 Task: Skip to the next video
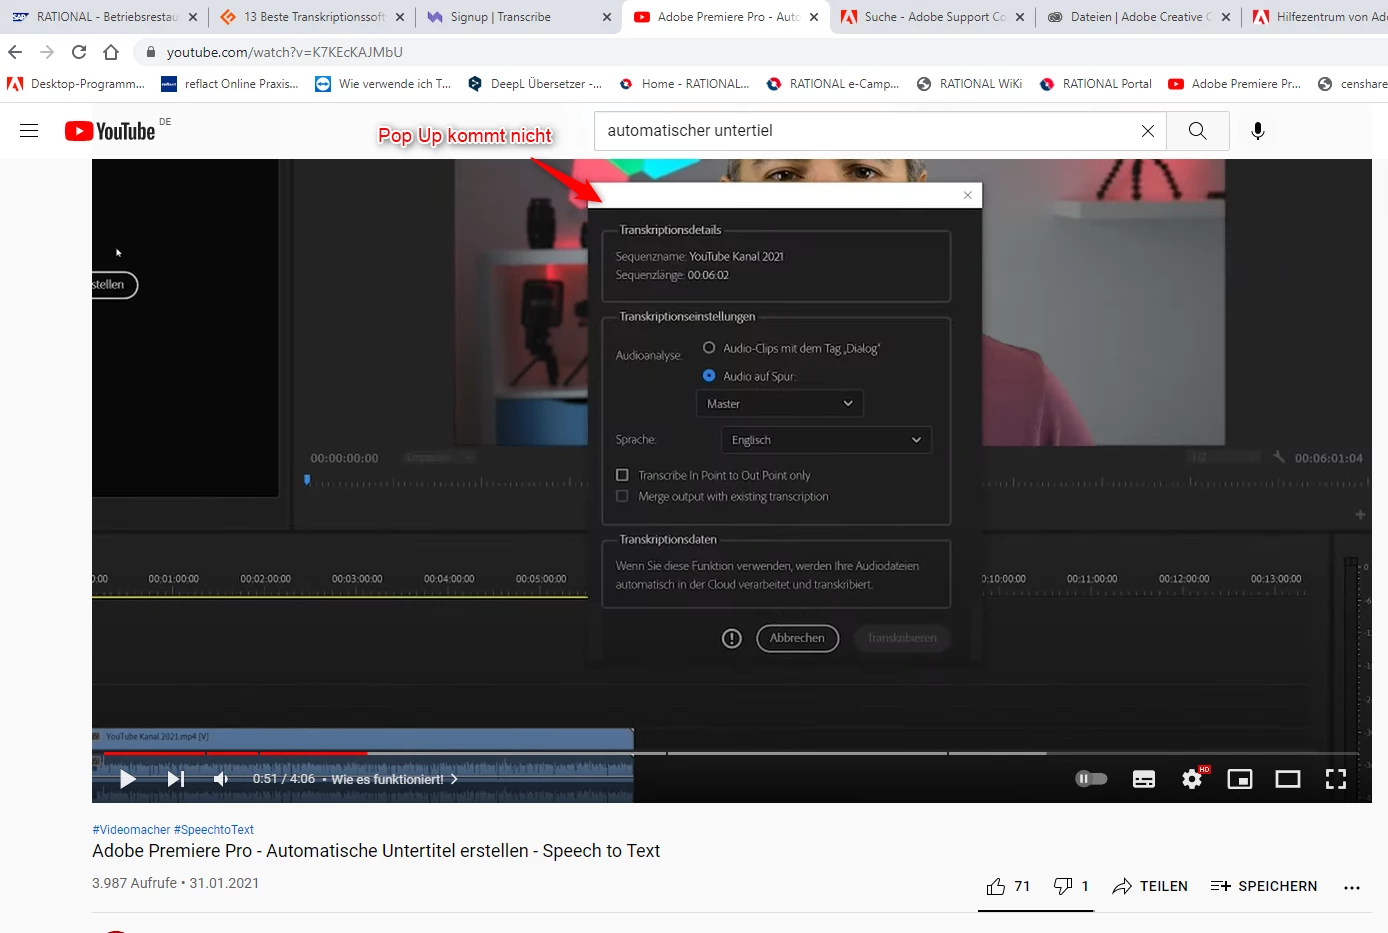[x=176, y=779]
